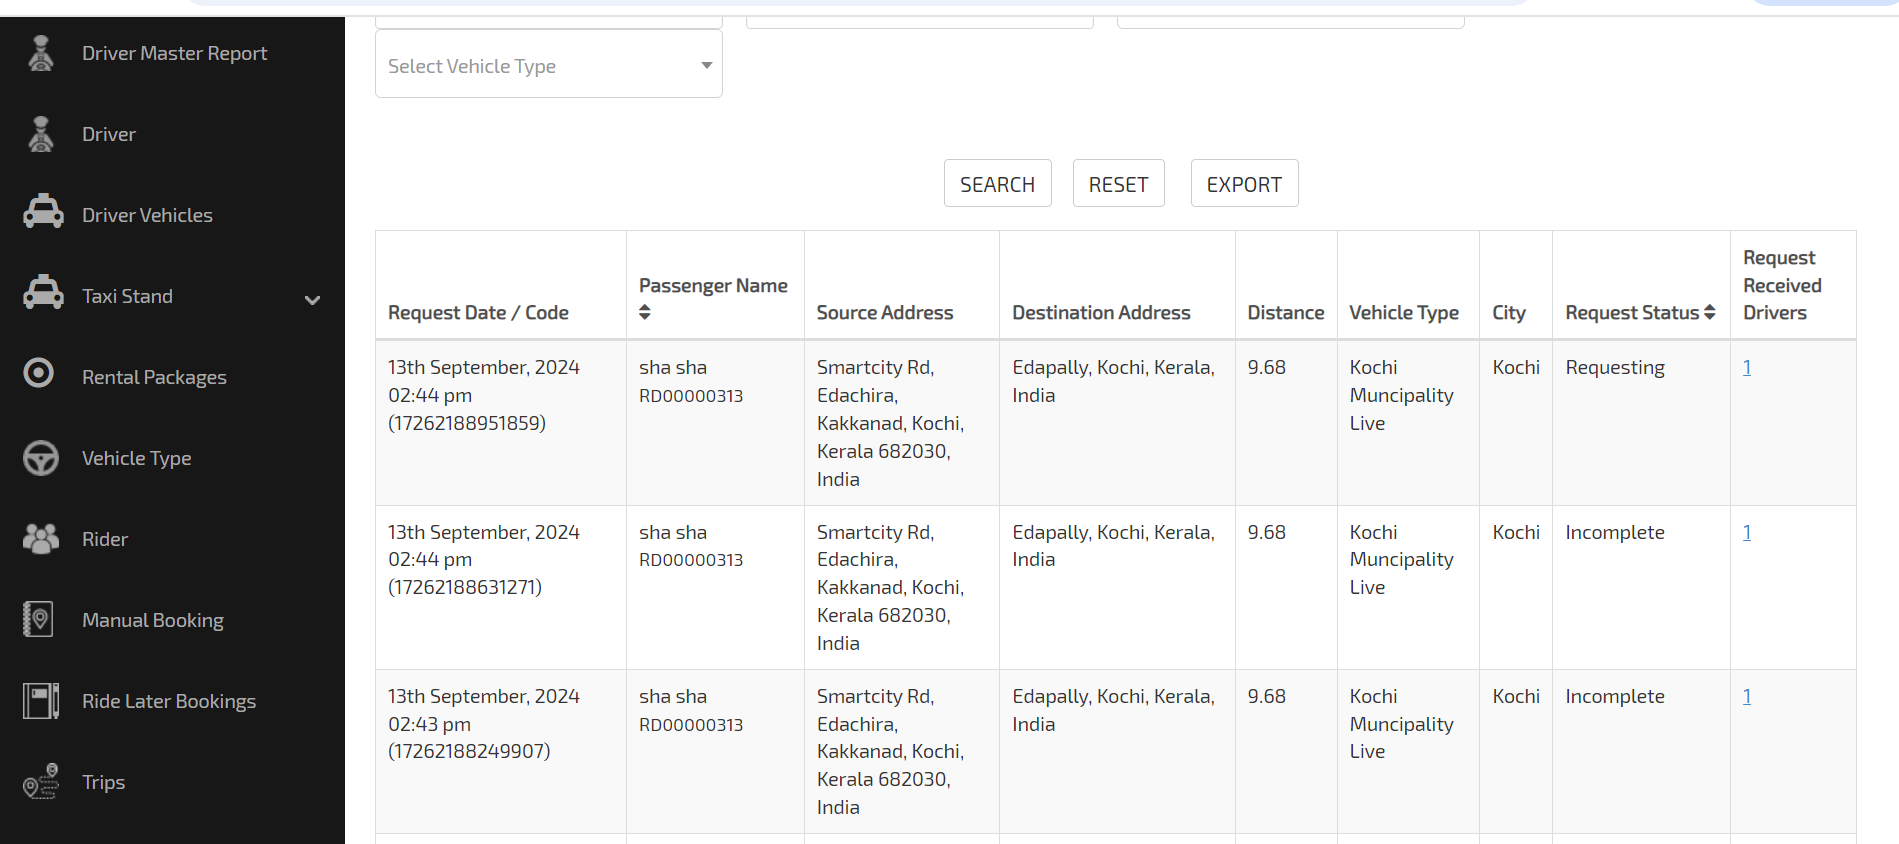
Task: Click the Rider group icon
Action: (41, 539)
